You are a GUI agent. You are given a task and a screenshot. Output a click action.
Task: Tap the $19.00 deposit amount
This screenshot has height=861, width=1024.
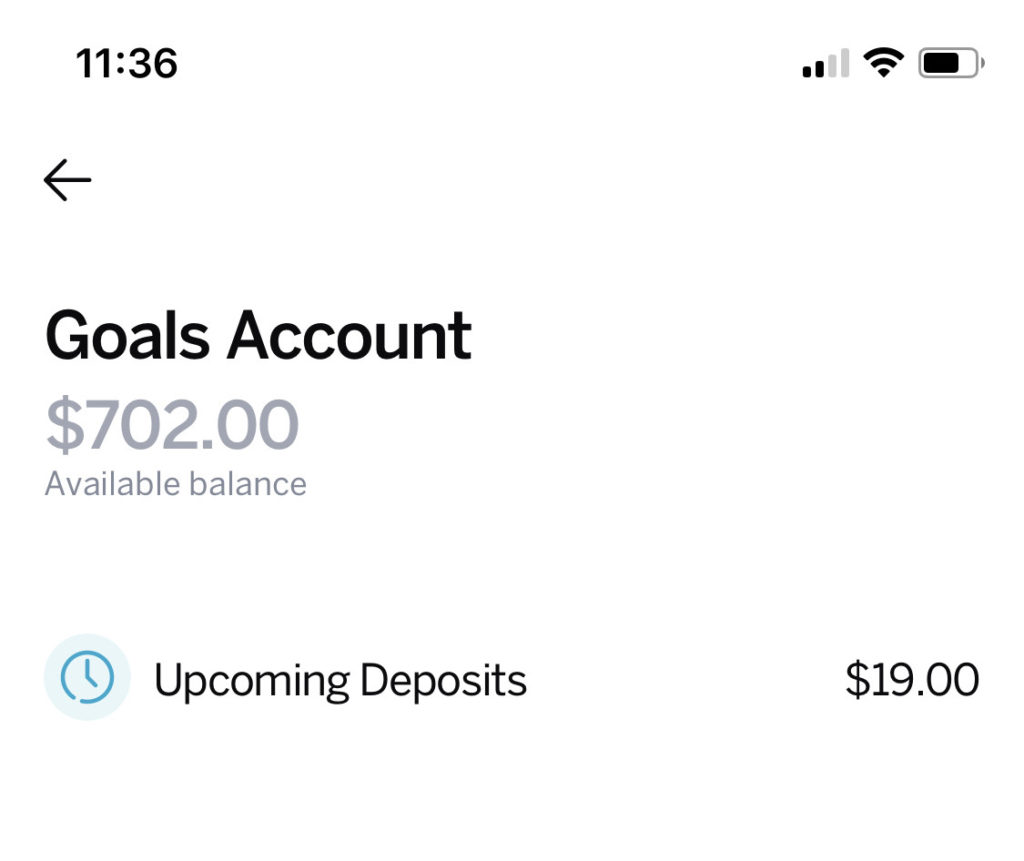[912, 678]
